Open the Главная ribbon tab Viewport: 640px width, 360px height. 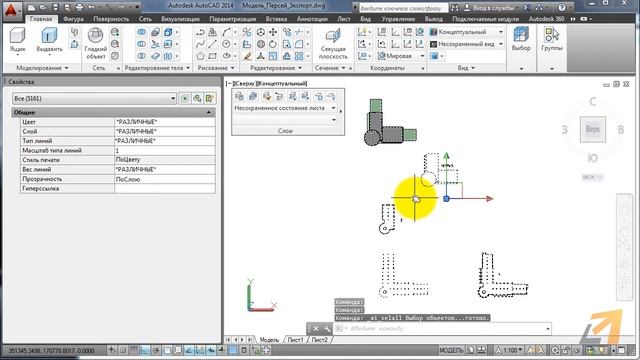click(x=41, y=19)
